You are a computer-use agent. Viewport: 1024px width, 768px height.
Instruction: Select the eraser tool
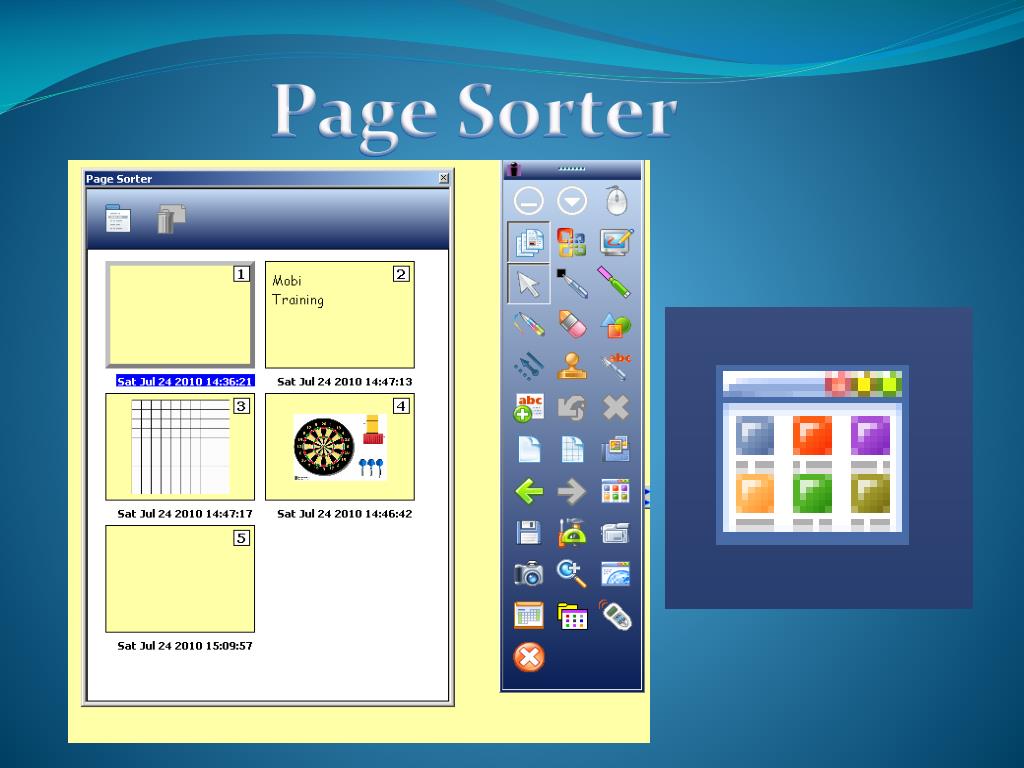[x=572, y=324]
